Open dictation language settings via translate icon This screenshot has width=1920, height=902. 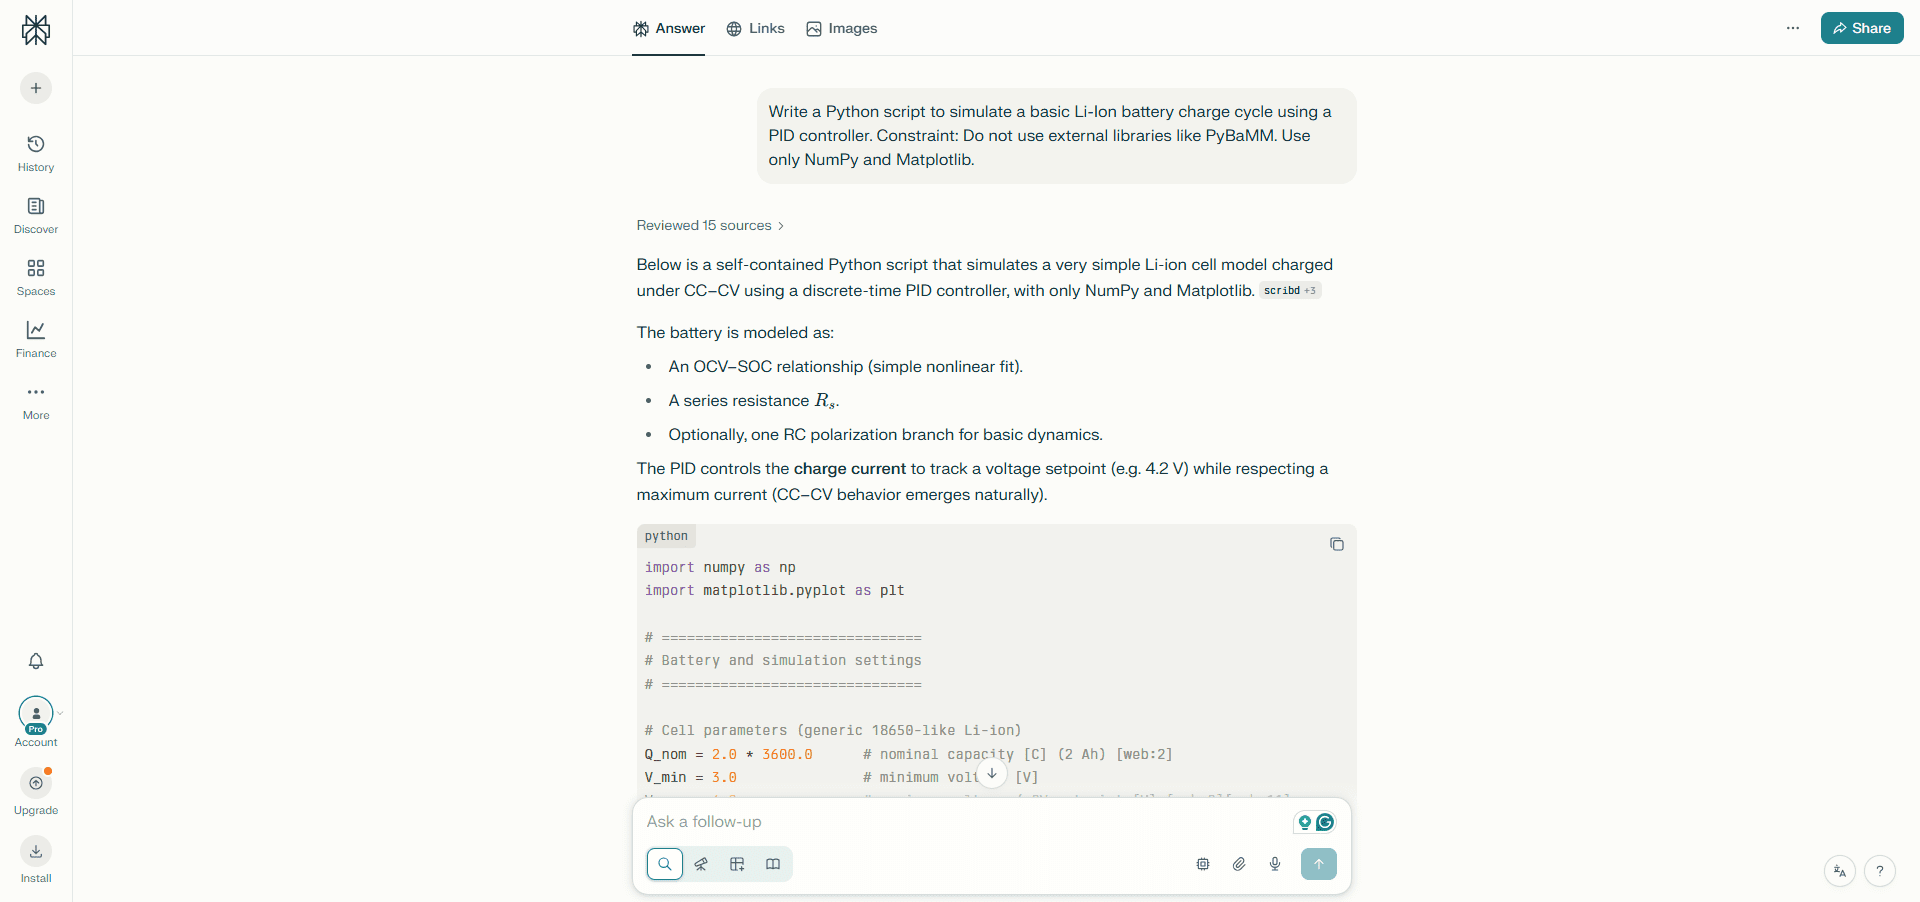click(1840, 871)
